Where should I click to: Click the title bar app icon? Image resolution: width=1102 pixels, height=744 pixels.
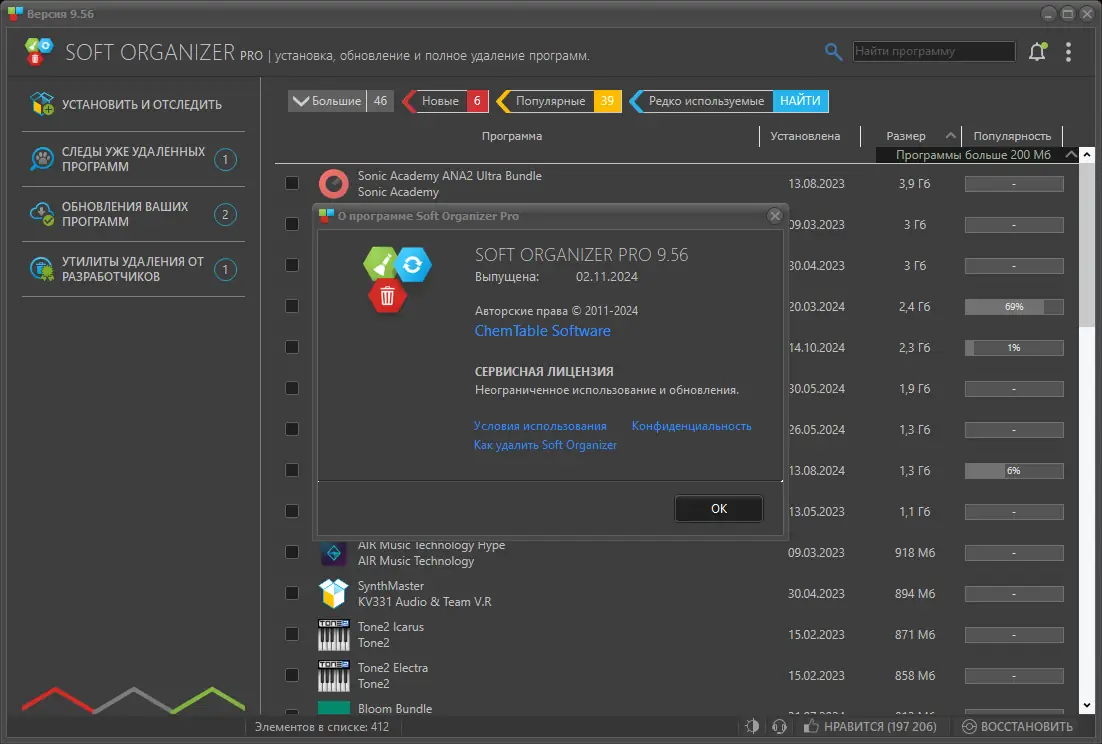[15, 13]
